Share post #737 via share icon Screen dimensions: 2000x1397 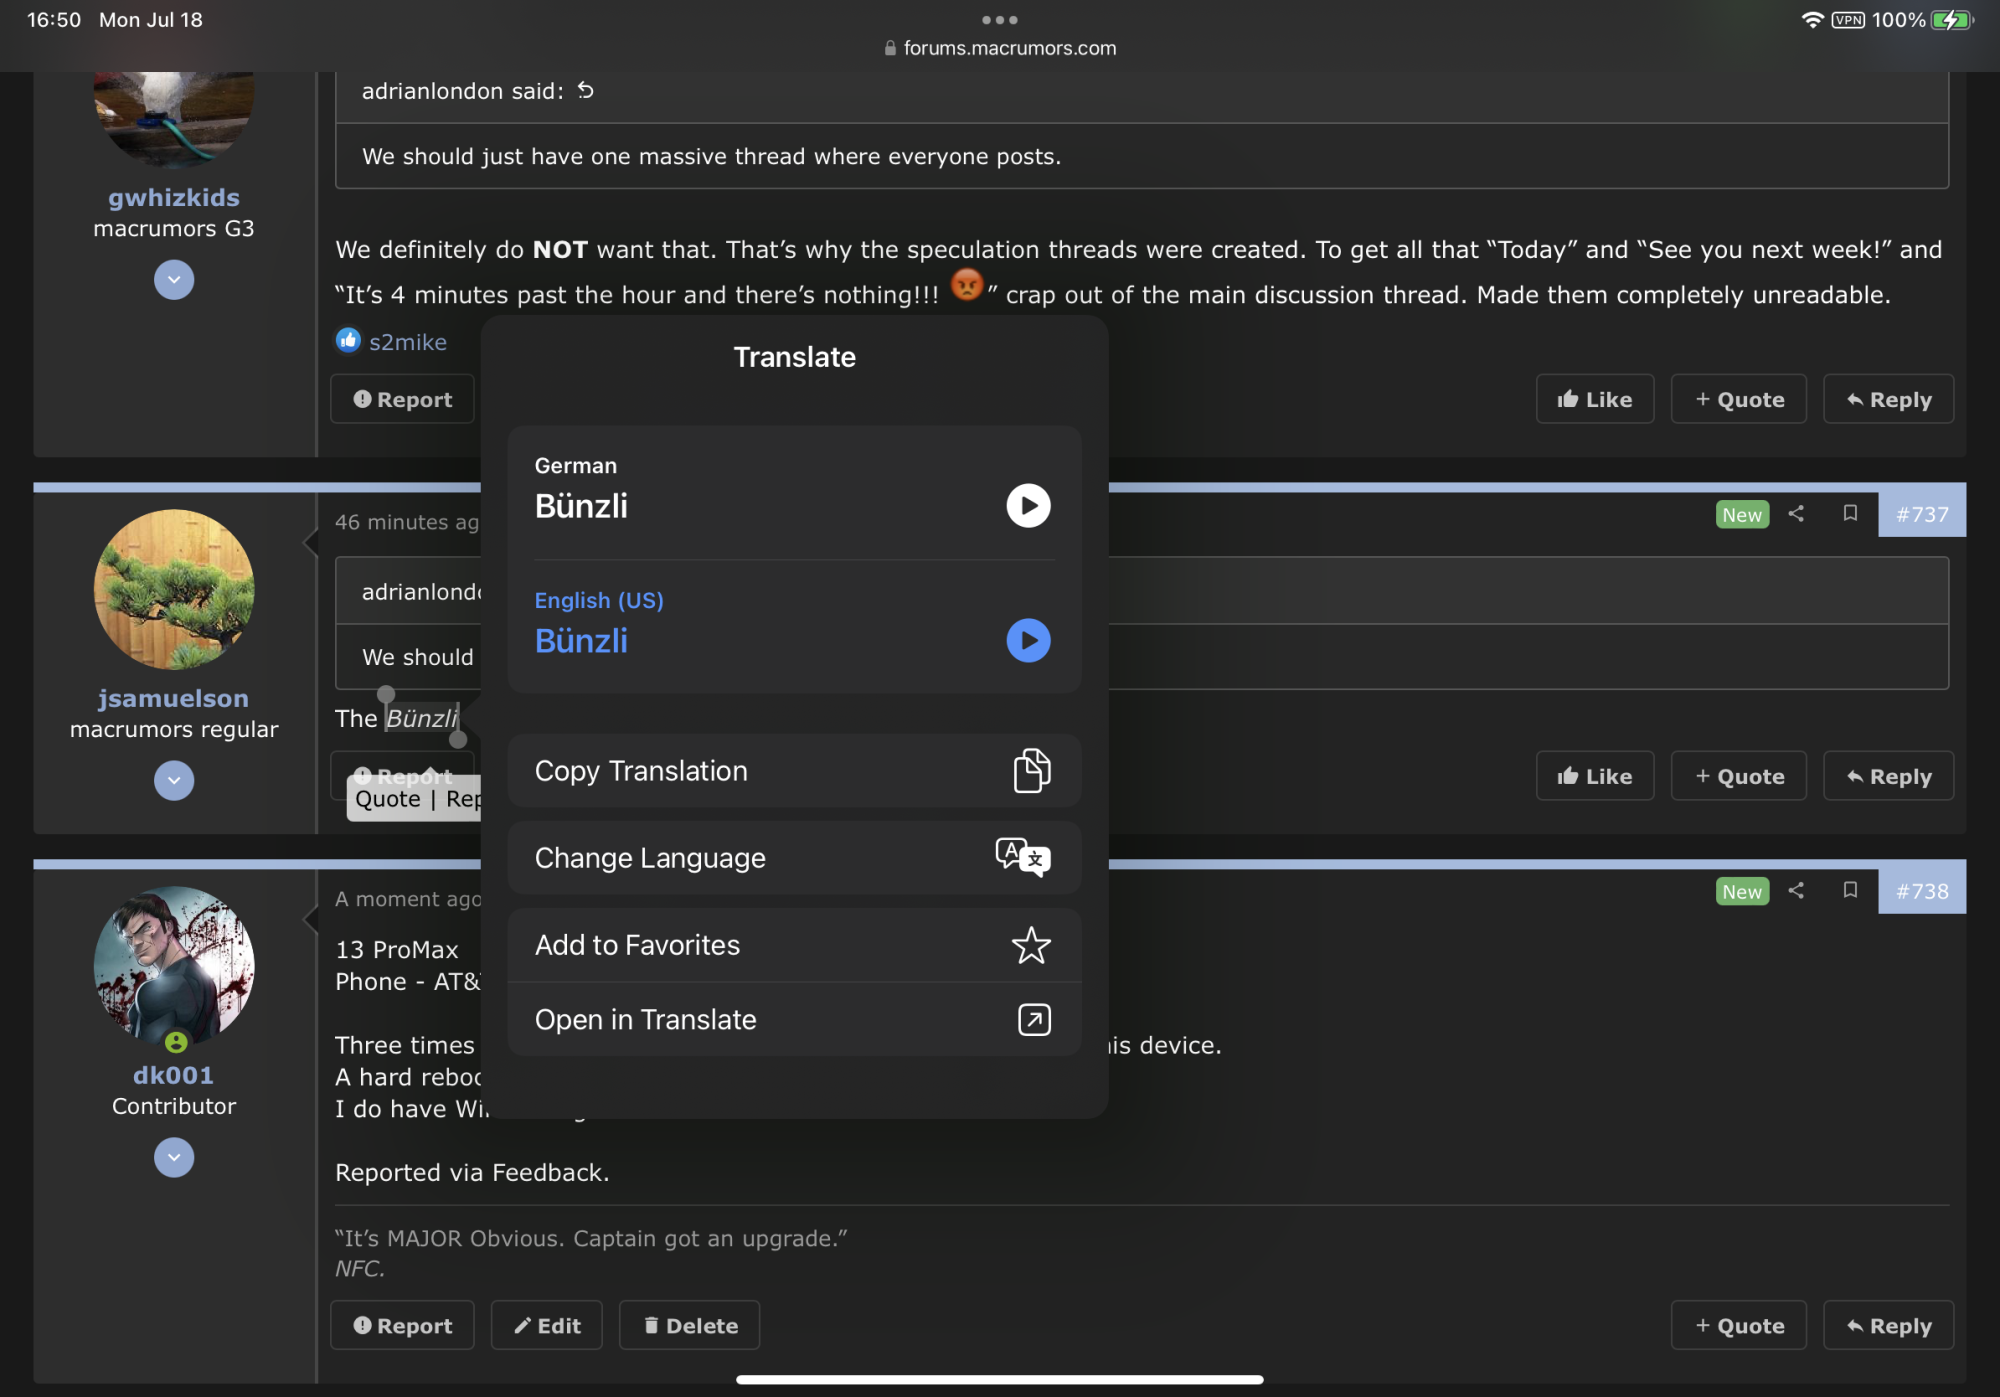[x=1796, y=513]
